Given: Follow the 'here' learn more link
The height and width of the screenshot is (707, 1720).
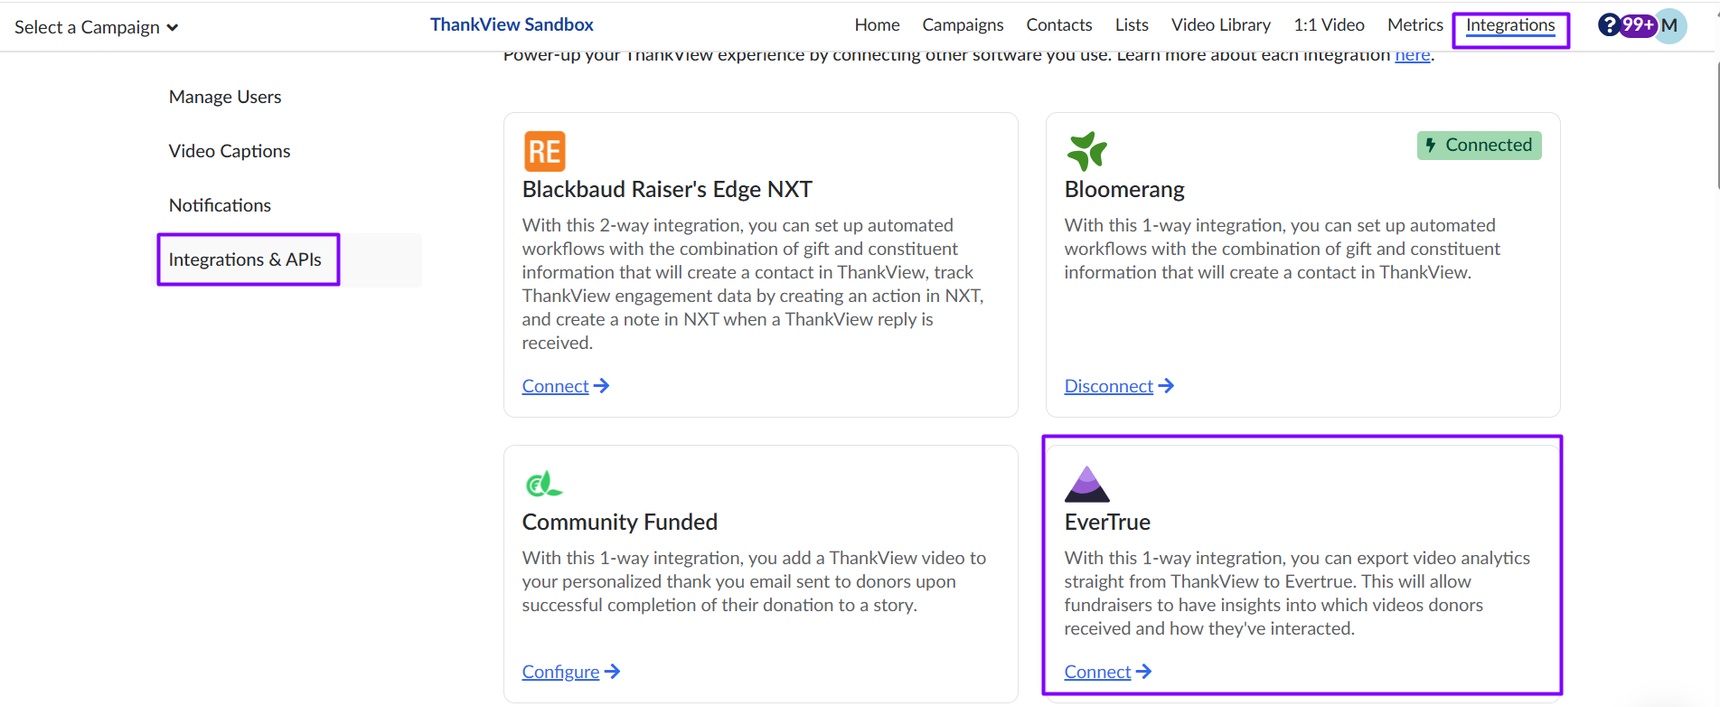Looking at the screenshot, I should [x=1412, y=55].
